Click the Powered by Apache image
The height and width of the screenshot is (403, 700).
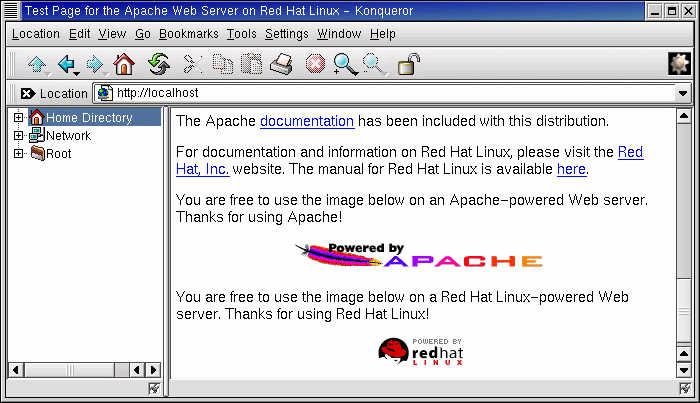[x=418, y=255]
